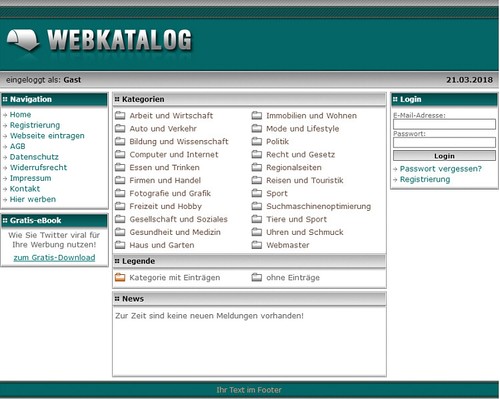The height and width of the screenshot is (399, 500).
Task: Click folder icon beside Gesellschaft und Soziales
Action: coord(120,219)
